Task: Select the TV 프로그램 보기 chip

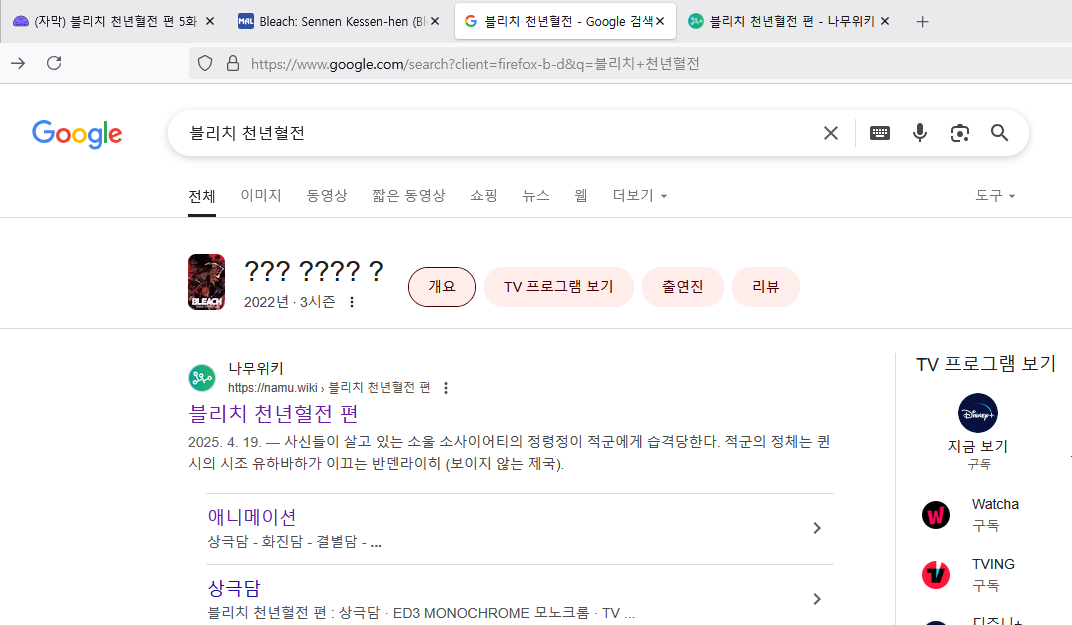Action: point(559,287)
